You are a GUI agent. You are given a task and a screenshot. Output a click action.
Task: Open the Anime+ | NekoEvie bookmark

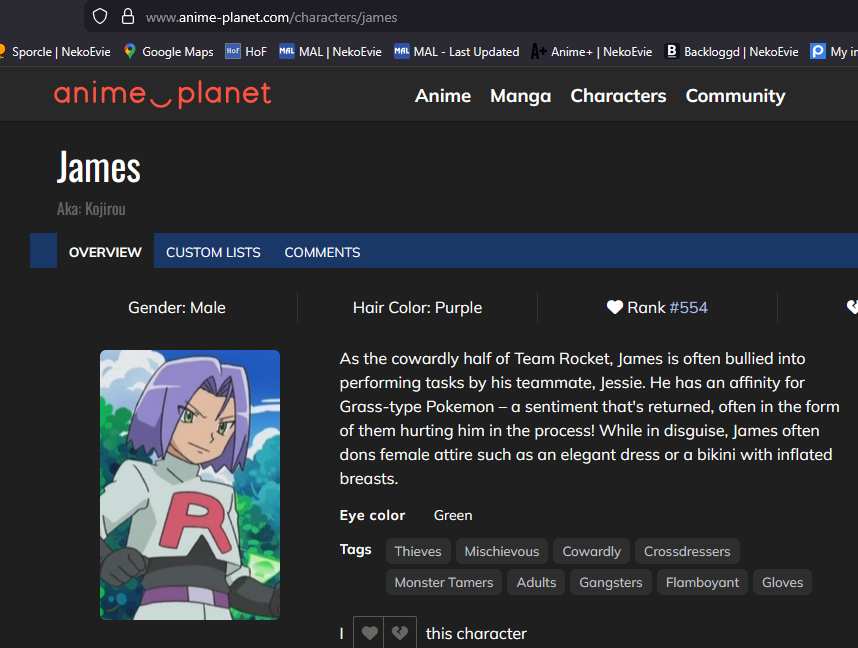591,51
